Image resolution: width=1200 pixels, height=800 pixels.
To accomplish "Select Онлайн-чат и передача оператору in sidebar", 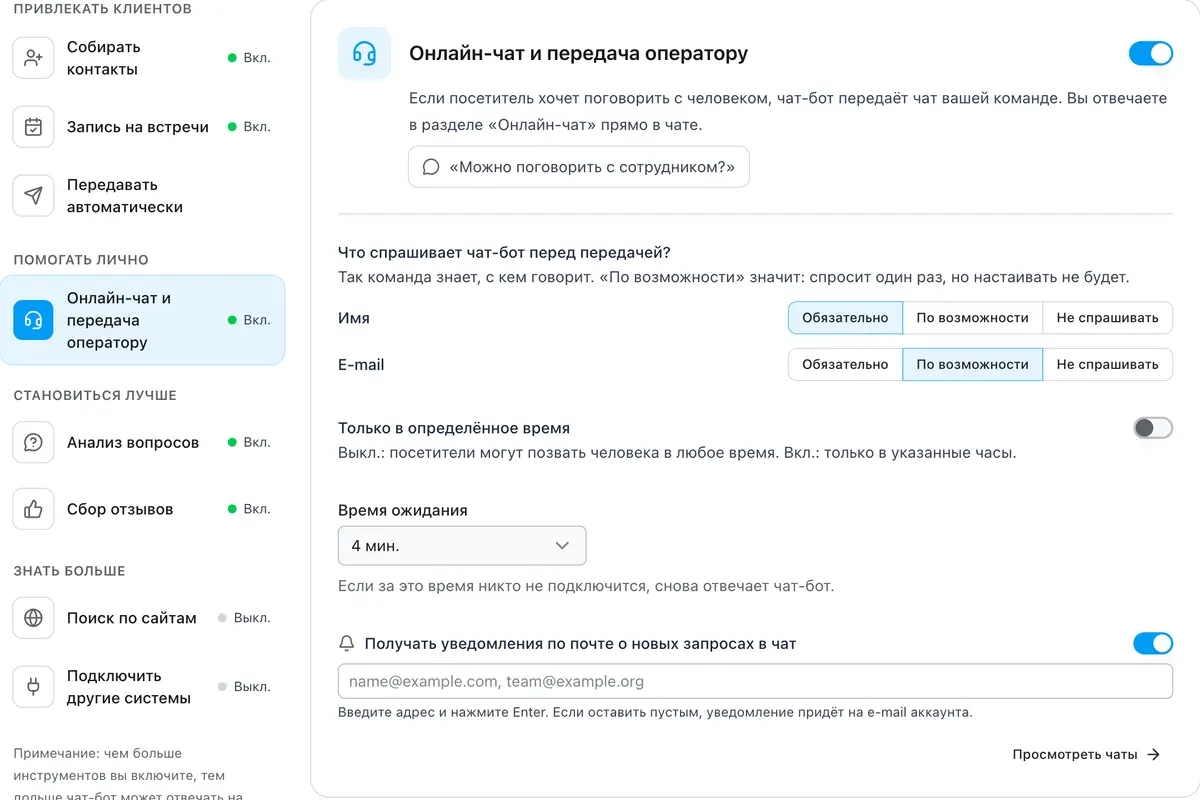I will pos(142,320).
